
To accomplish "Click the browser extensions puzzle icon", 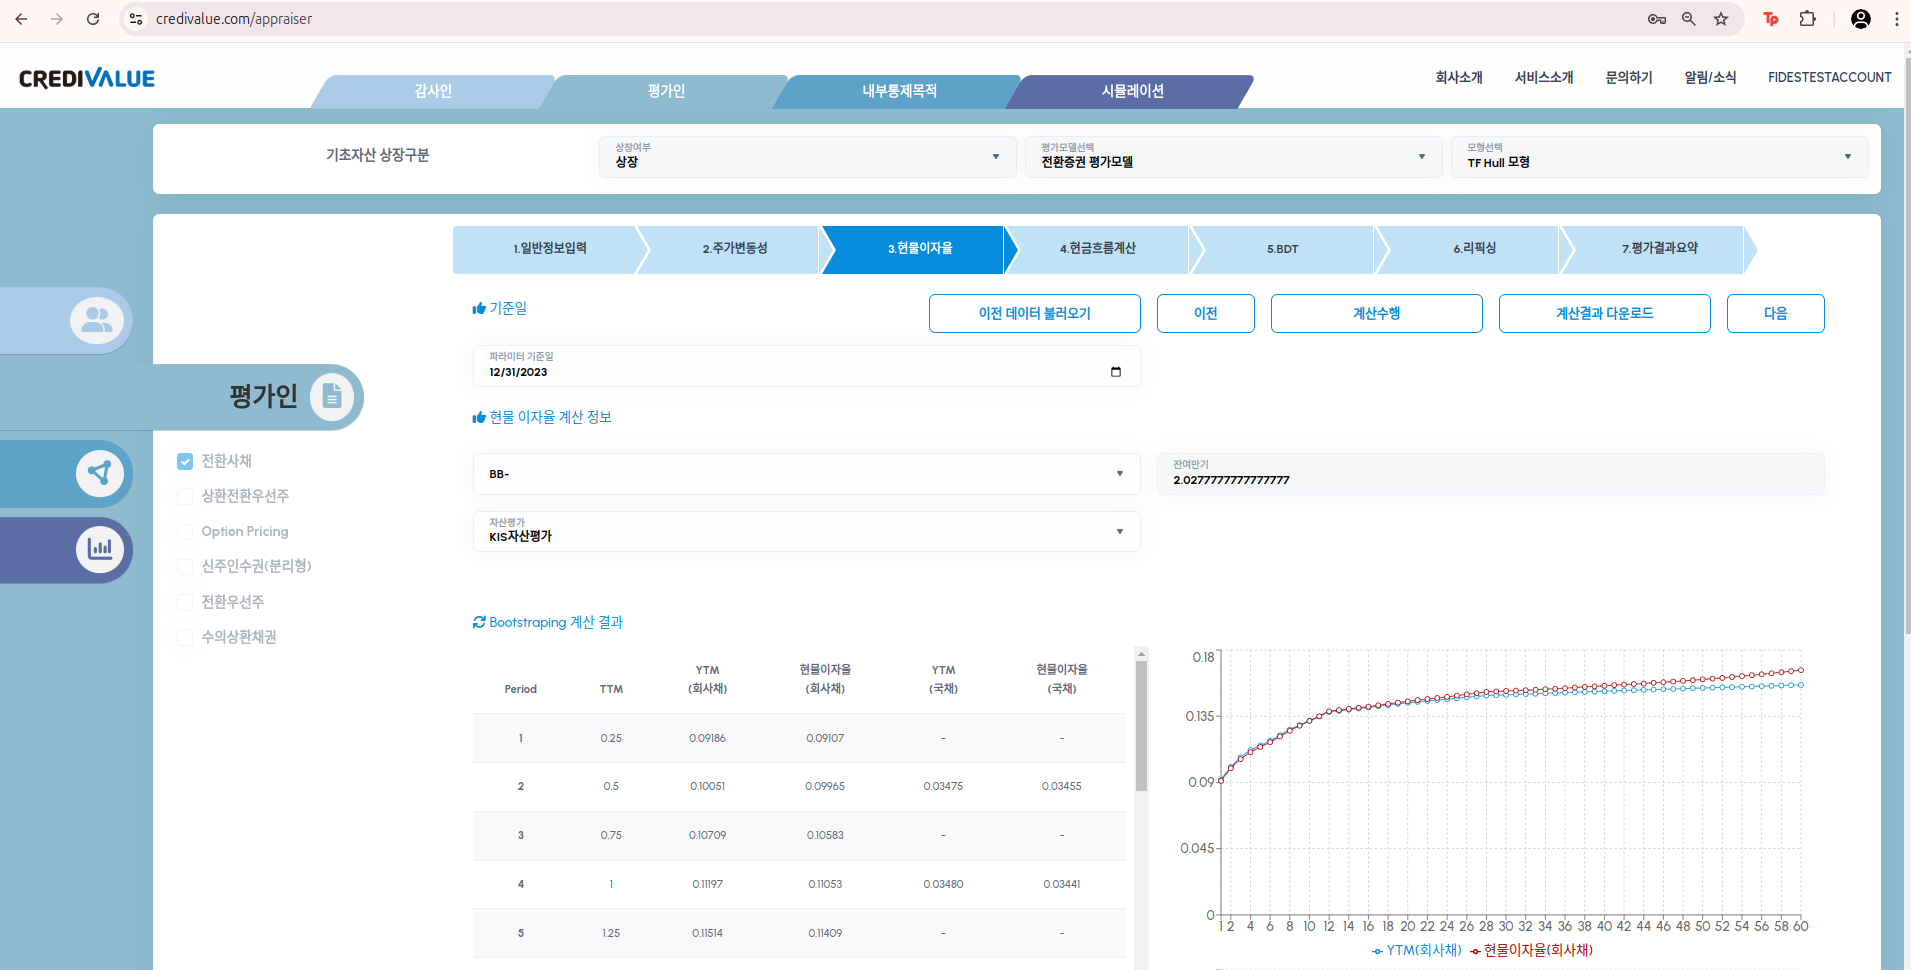I will pyautogui.click(x=1807, y=19).
